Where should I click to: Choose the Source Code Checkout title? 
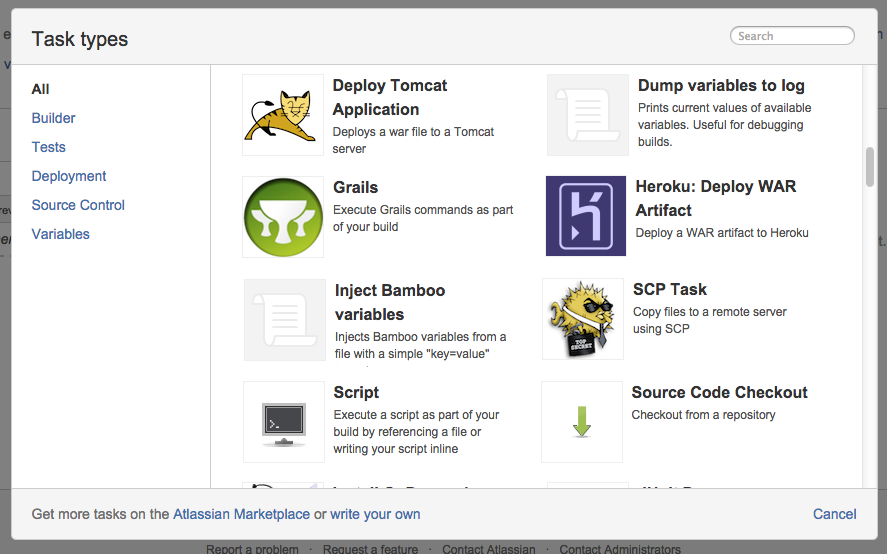[720, 393]
